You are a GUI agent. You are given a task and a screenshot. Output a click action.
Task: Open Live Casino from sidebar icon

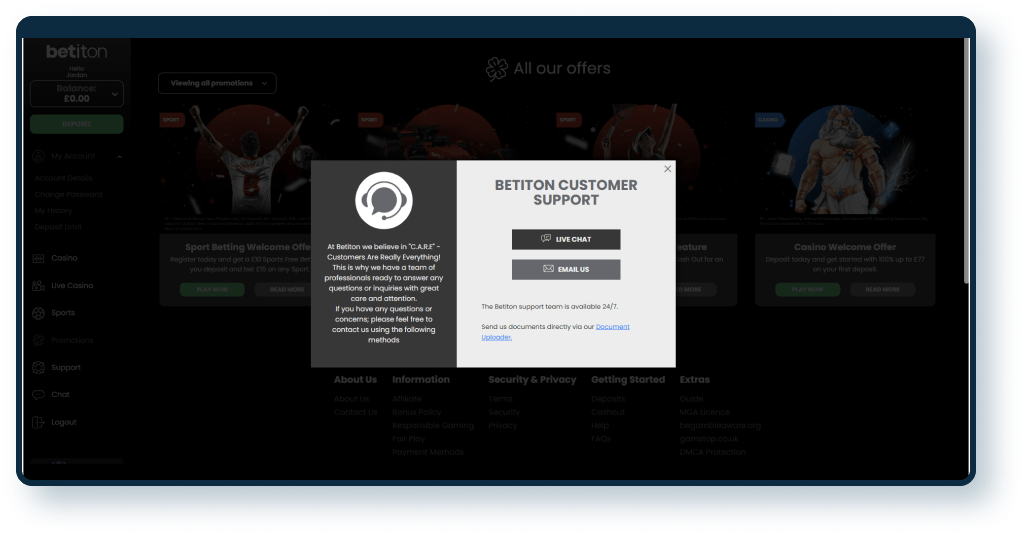[x=39, y=286]
